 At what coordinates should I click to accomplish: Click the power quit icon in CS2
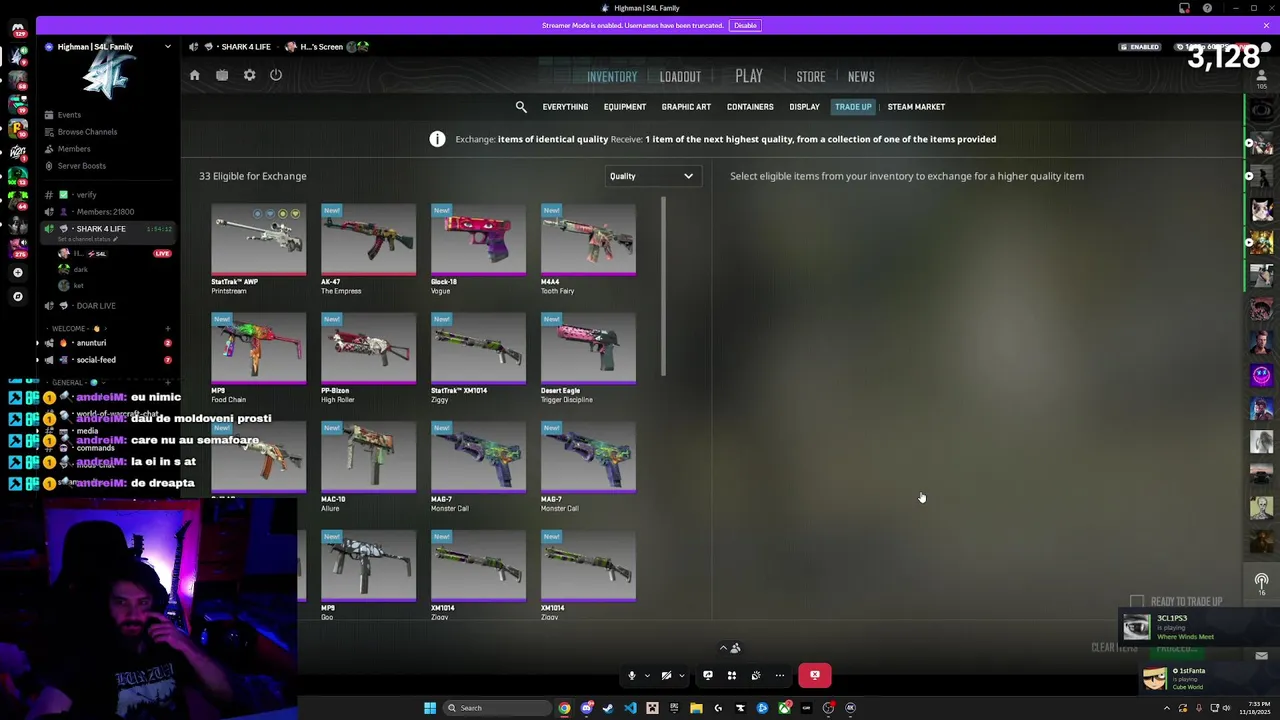[276, 75]
